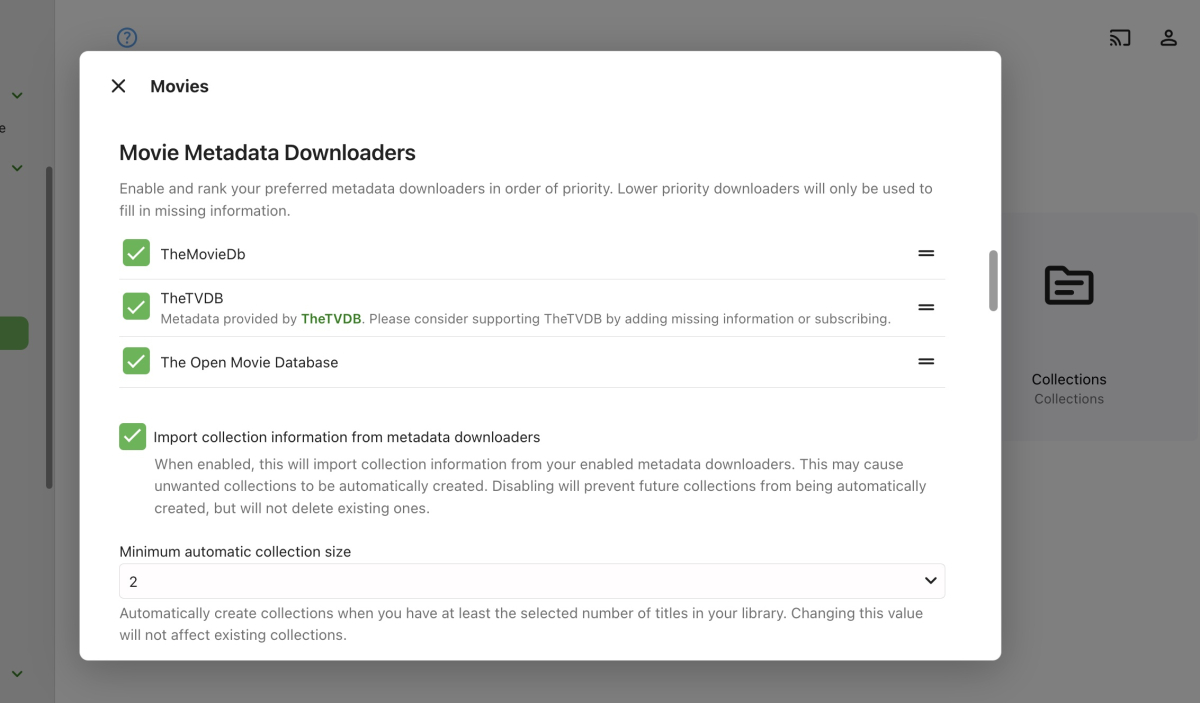Collapse the top sidebar chevron

tap(17, 96)
